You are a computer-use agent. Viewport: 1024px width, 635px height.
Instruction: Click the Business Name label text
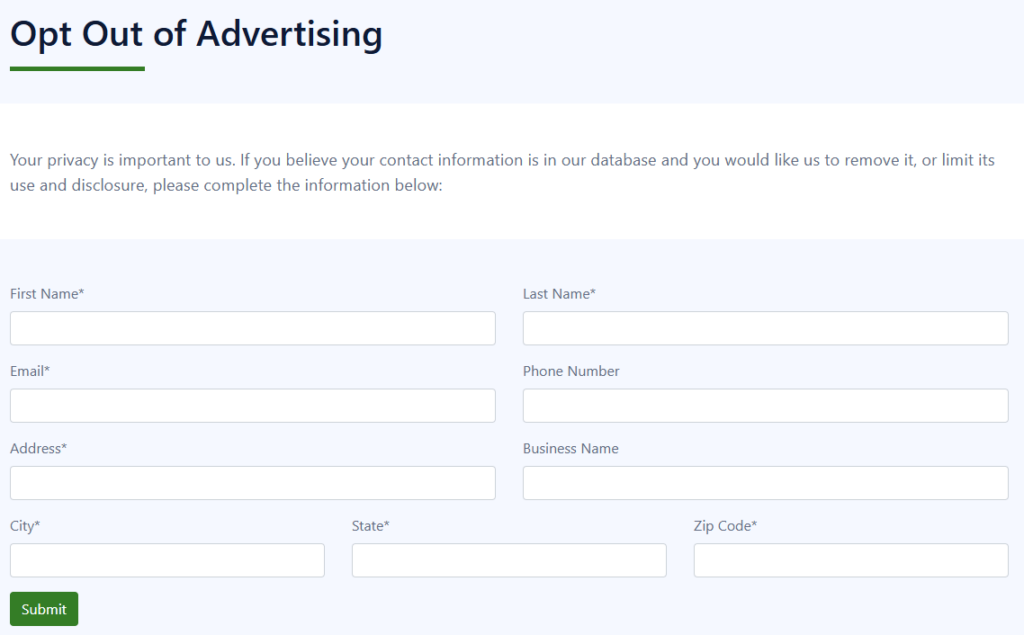click(570, 448)
